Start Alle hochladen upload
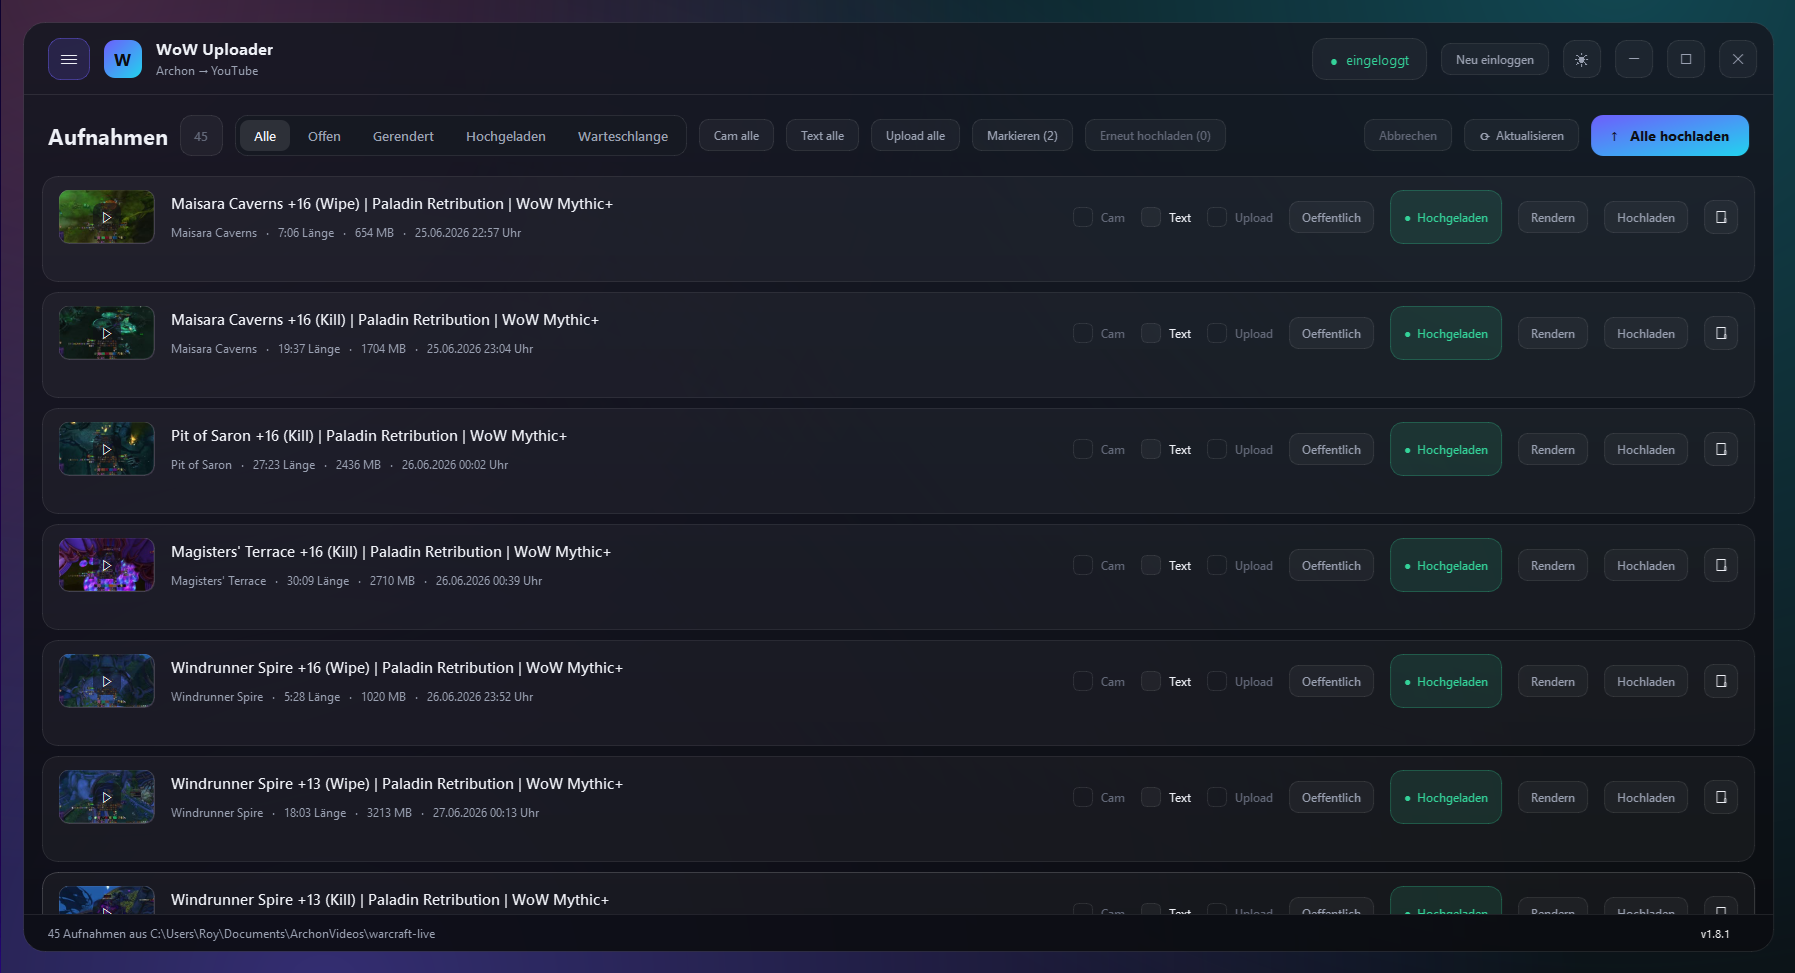Screen dimensions: 1795x973 pos(1670,136)
